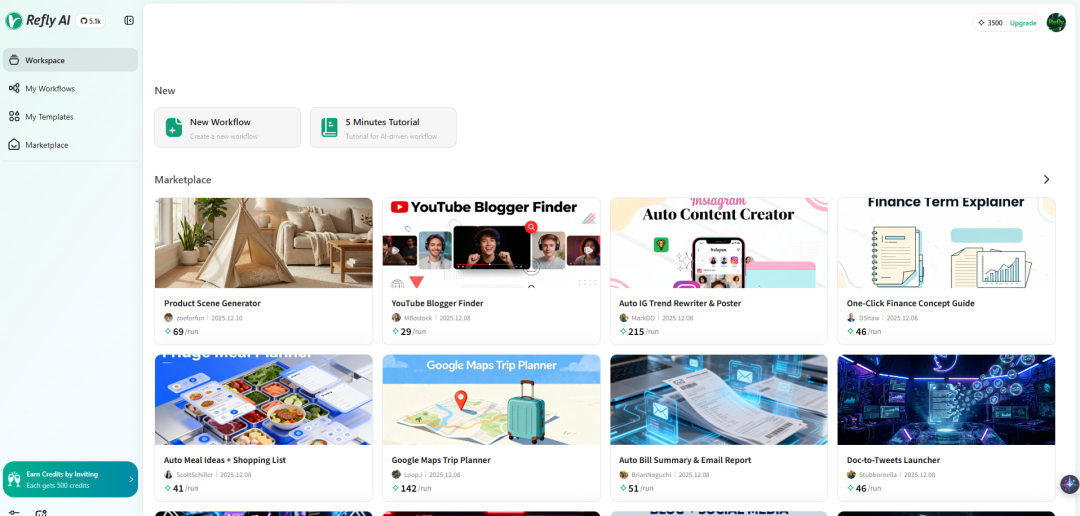
Task: Click the 215 /run credit price
Action: pyautogui.click(x=639, y=331)
